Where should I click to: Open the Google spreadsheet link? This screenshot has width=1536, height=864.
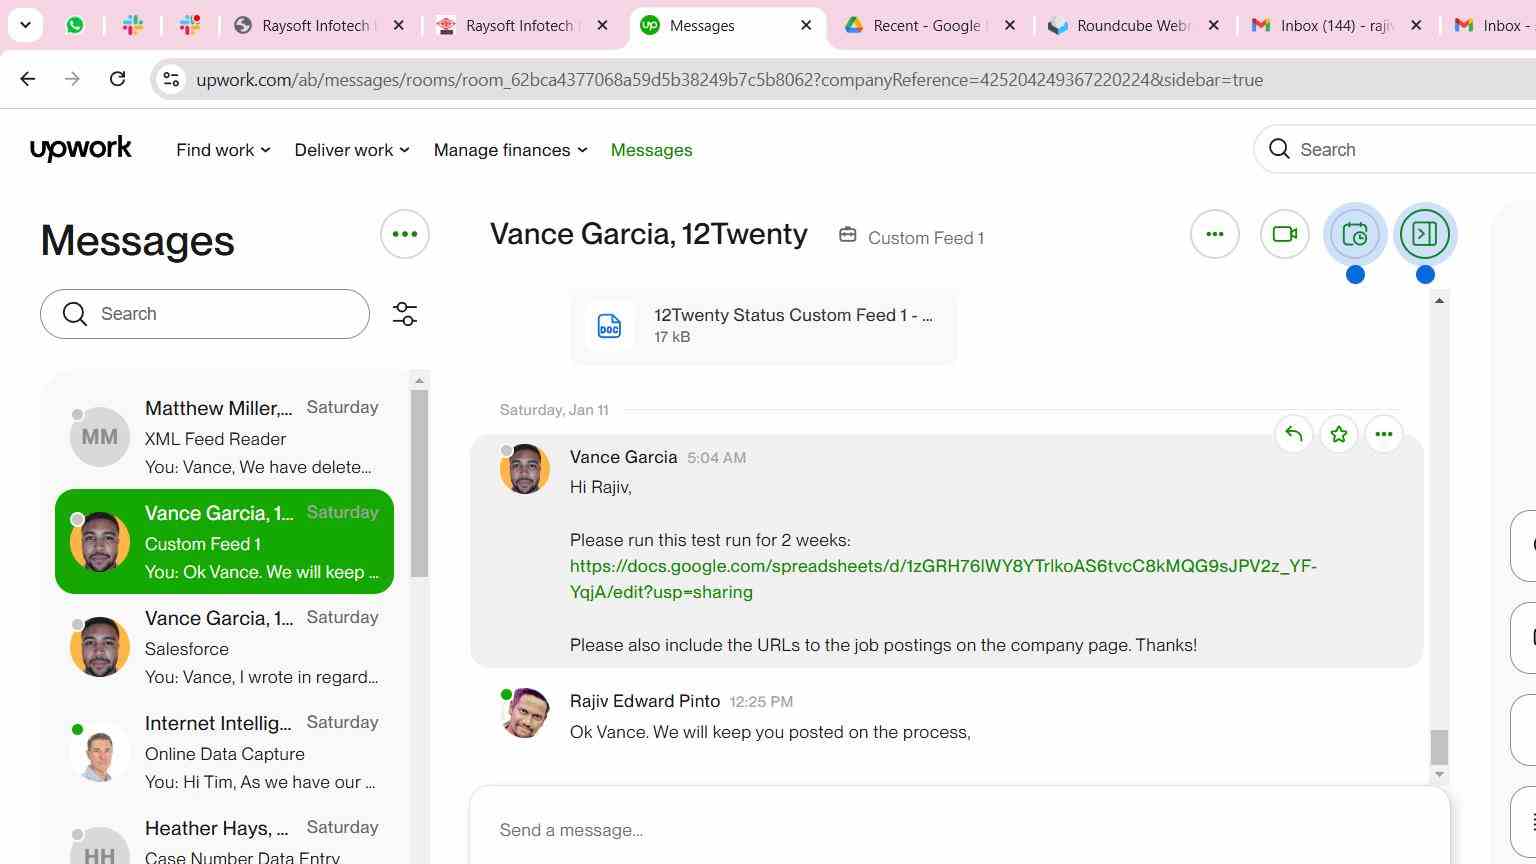pos(943,579)
